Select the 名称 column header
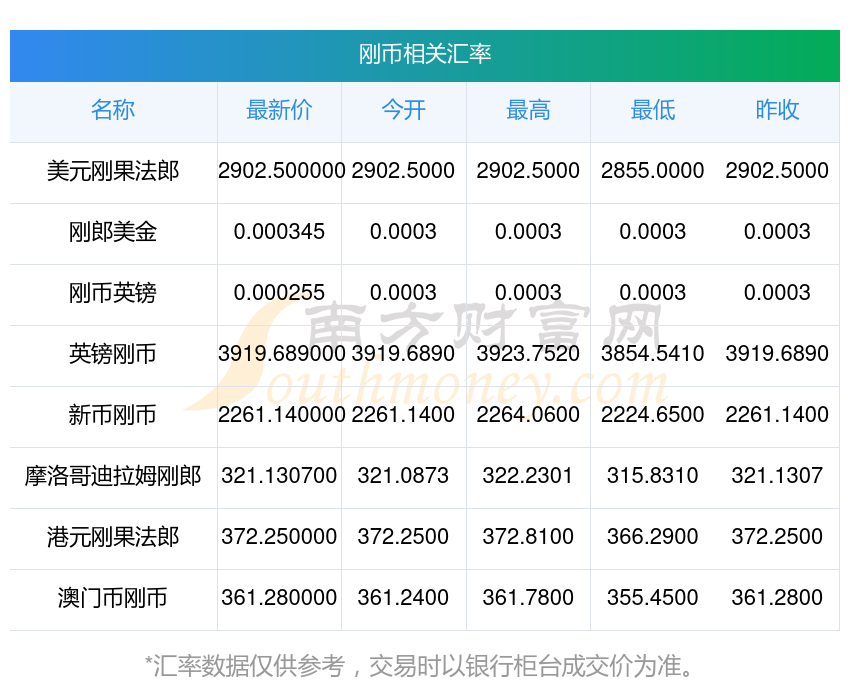 point(113,110)
